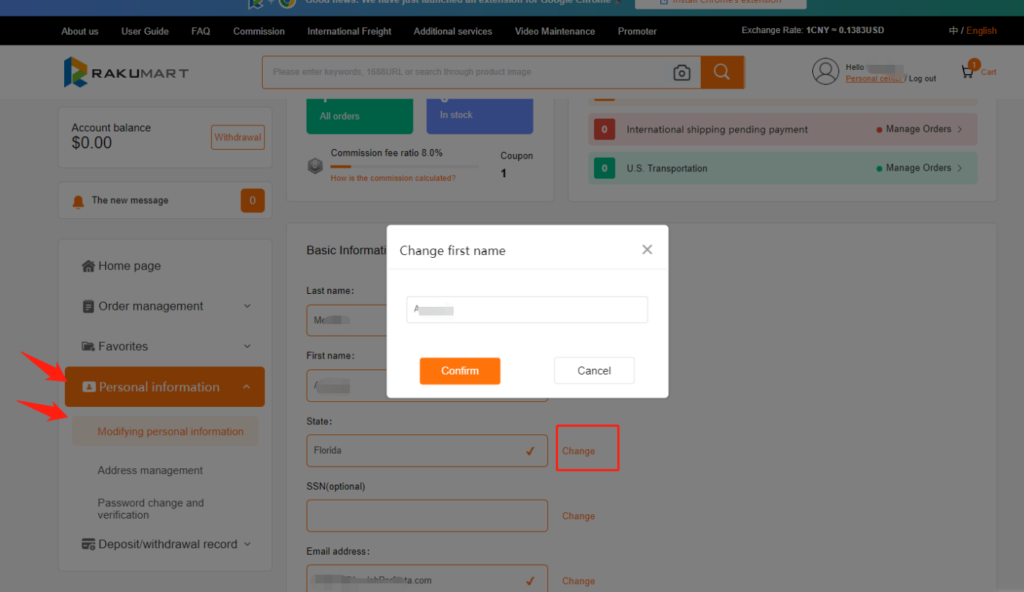Viewport: 1024px width, 592px height.
Task: Click the Withdrawal button
Action: coord(238,137)
